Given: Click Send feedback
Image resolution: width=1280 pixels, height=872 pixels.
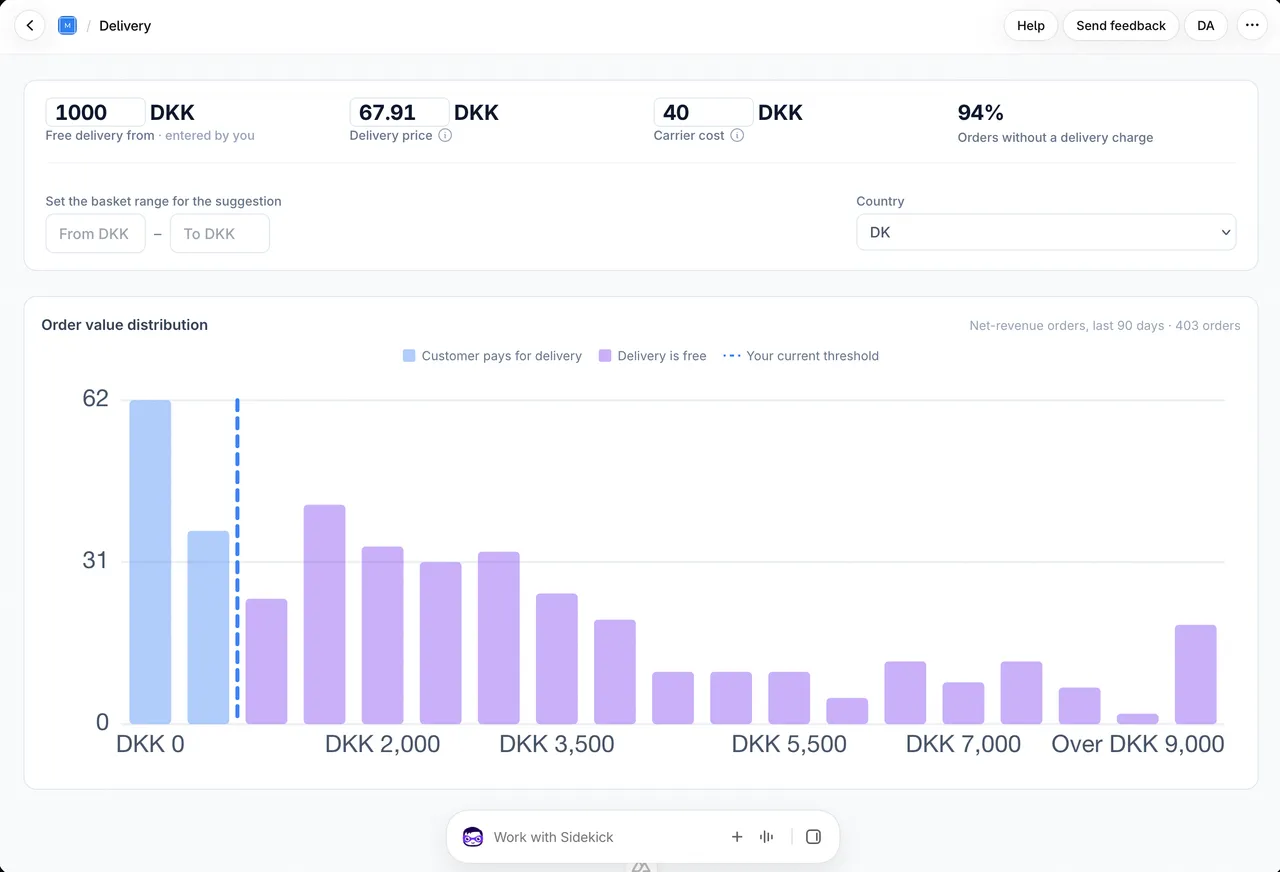Looking at the screenshot, I should pyautogui.click(x=1121, y=26).
